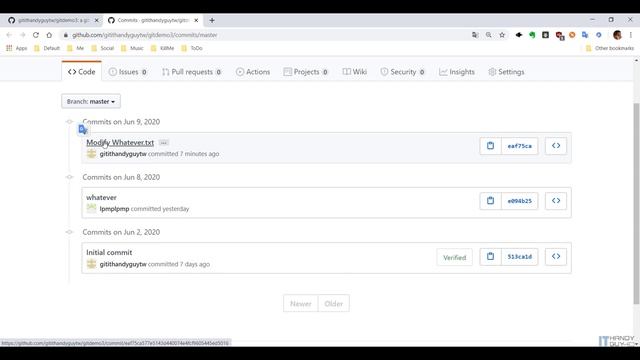The image size is (640, 360).
Task: Click translate page icon in address bar
Action: [x=475, y=35]
